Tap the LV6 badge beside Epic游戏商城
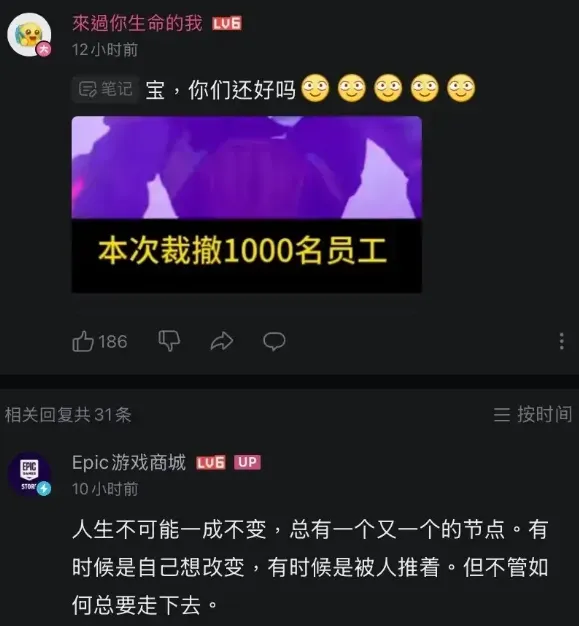This screenshot has height=626, width=579. coord(211,463)
